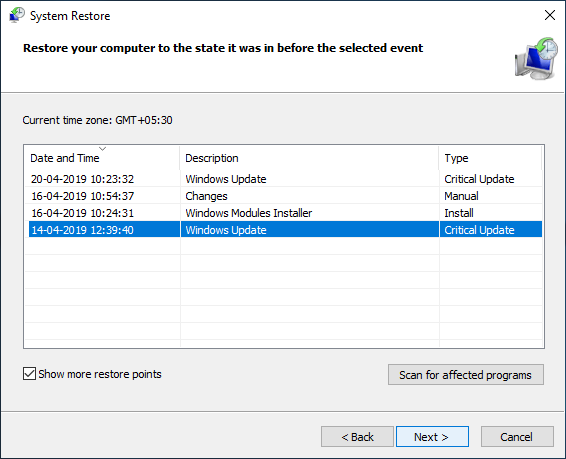Click Scan for affected programs
The height and width of the screenshot is (459, 566).
(466, 375)
